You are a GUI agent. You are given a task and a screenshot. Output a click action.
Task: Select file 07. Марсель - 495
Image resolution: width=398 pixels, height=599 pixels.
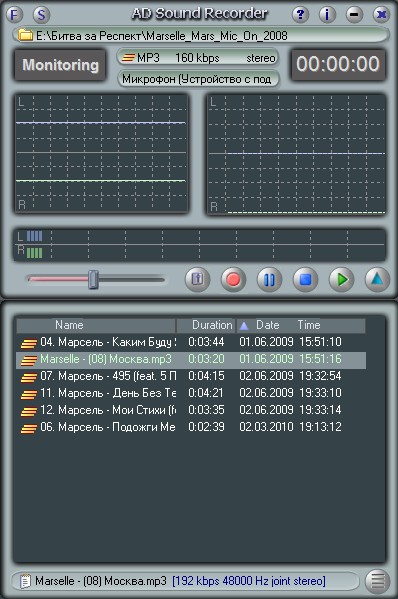pyautogui.click(x=191, y=376)
